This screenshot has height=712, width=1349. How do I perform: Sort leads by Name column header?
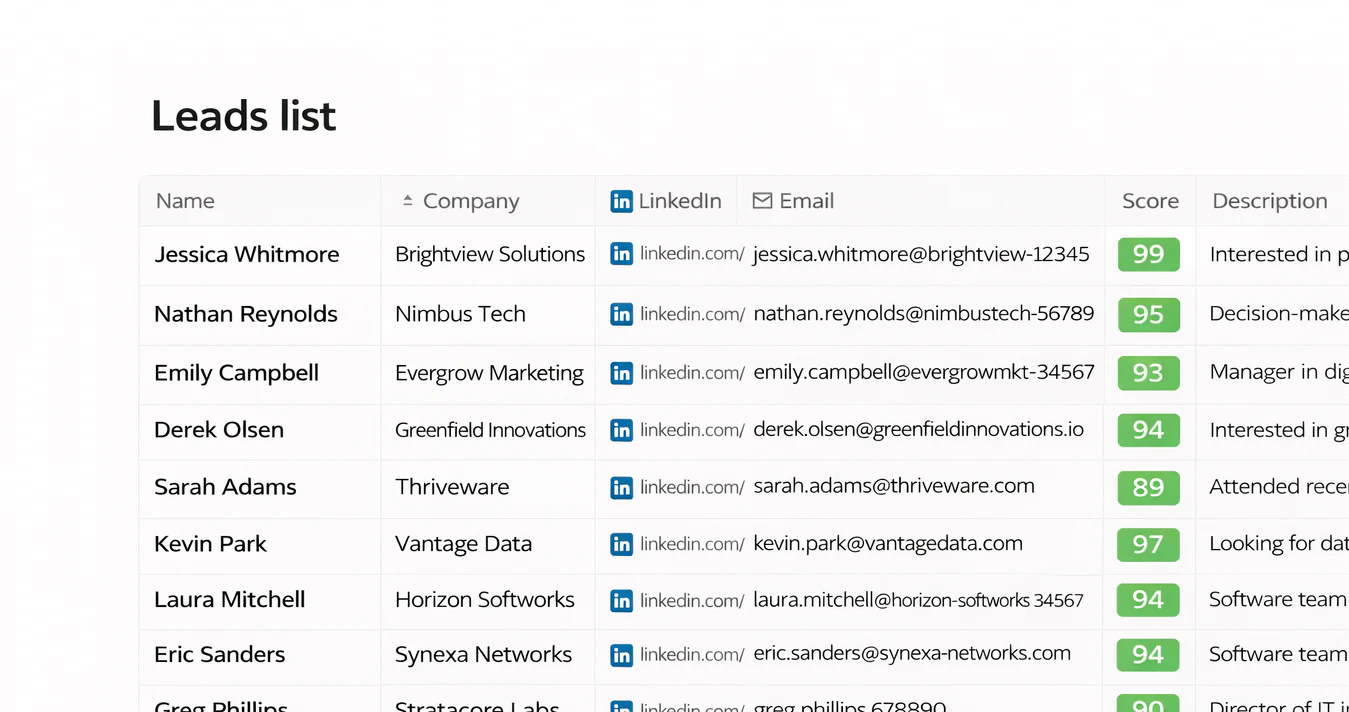pos(185,201)
